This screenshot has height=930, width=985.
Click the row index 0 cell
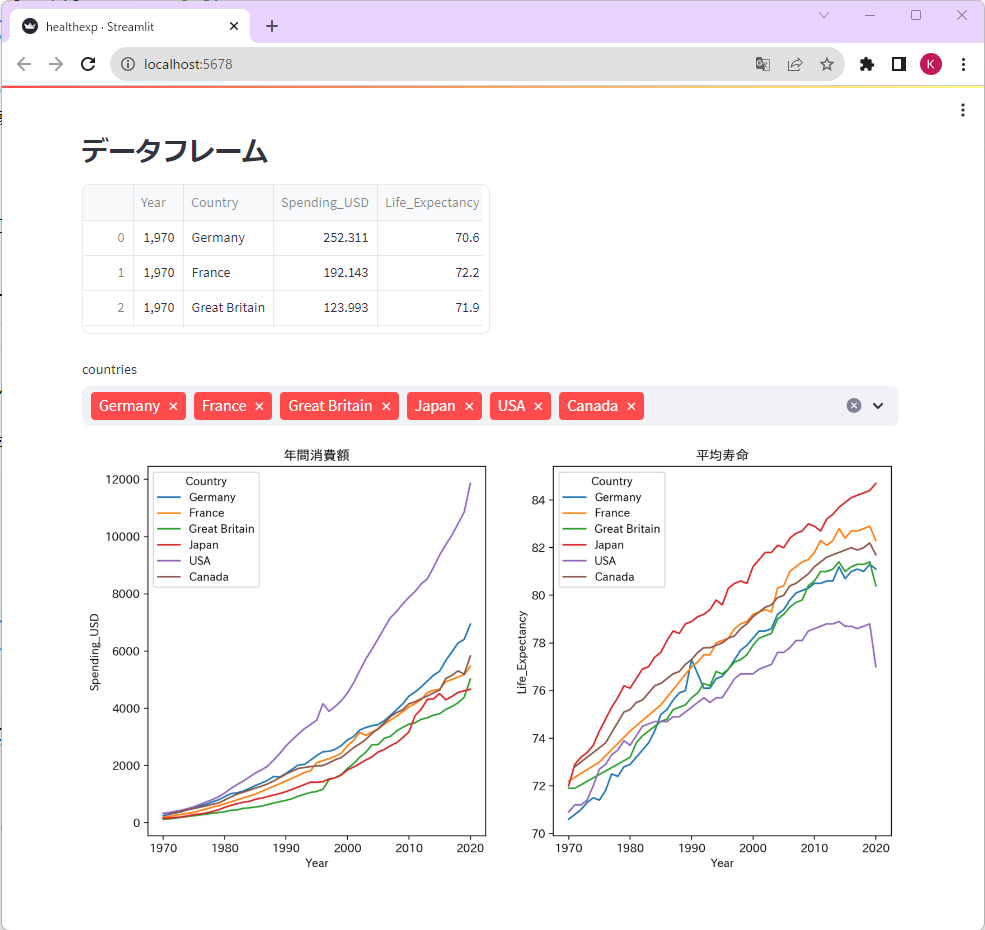(x=108, y=238)
